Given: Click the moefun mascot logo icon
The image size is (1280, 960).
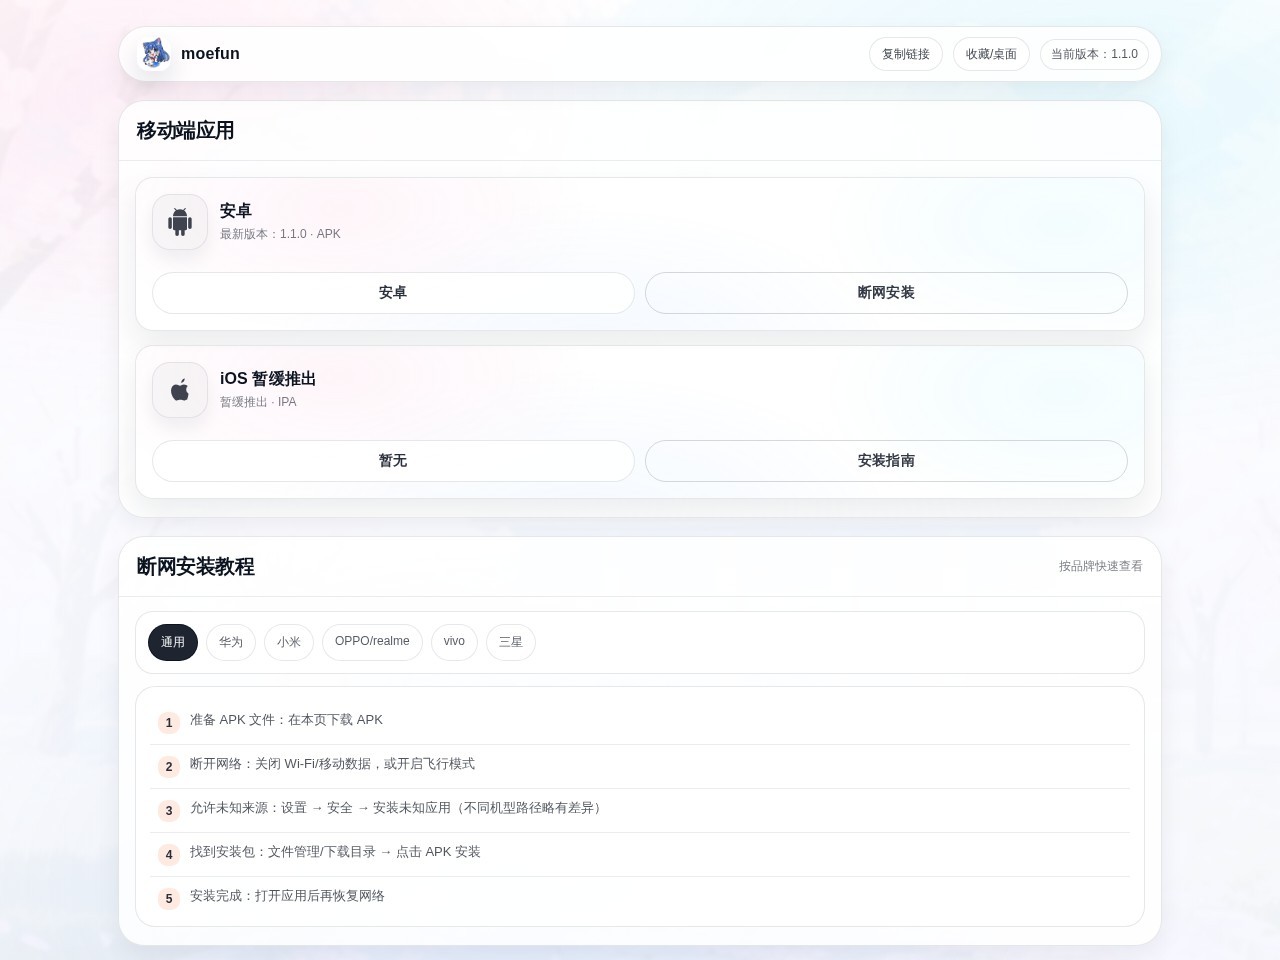Looking at the screenshot, I should coord(154,53).
